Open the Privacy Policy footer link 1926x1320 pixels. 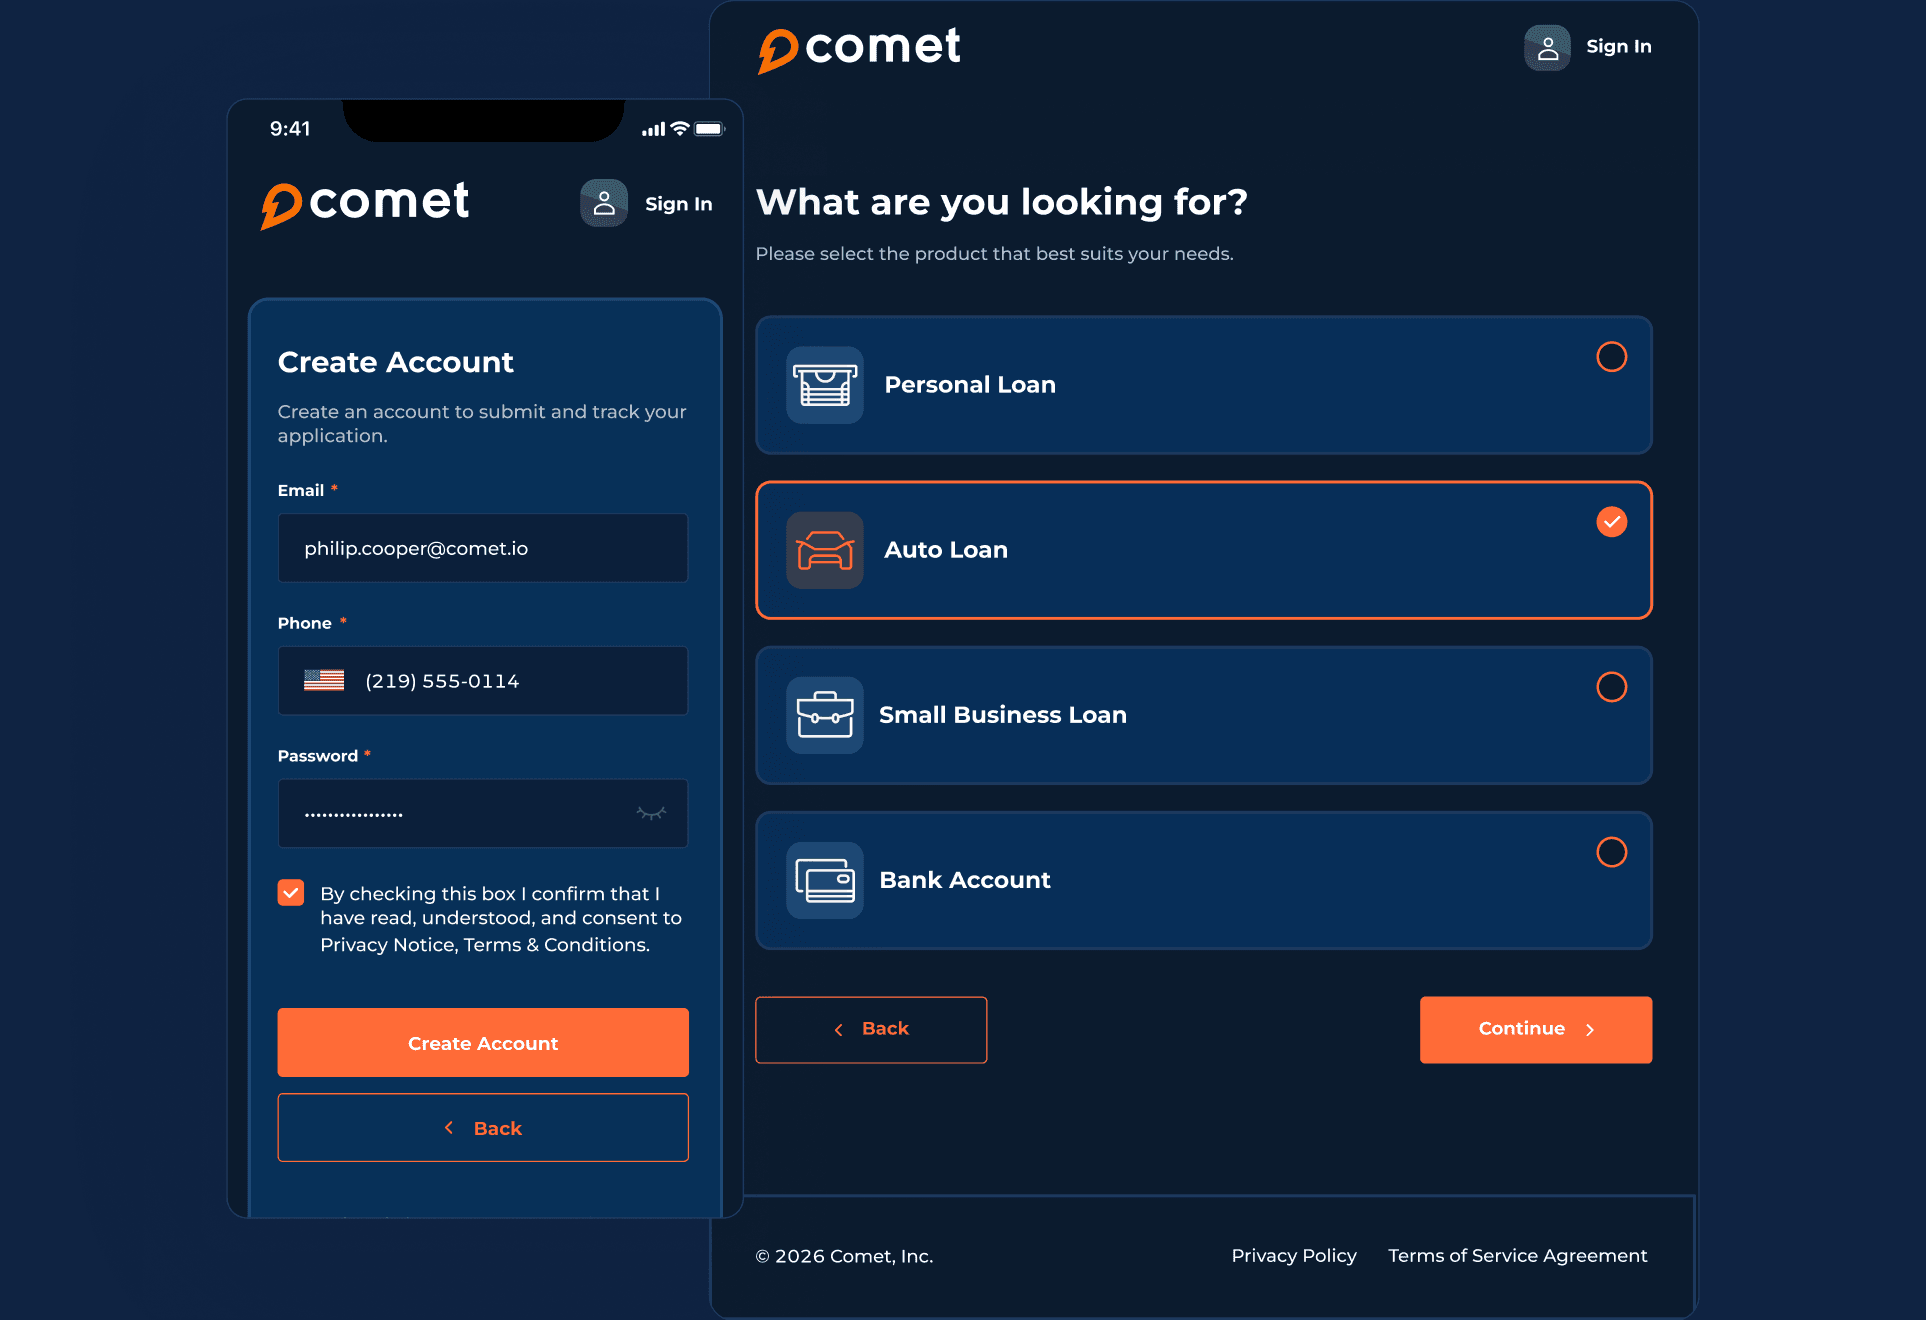pos(1294,1255)
